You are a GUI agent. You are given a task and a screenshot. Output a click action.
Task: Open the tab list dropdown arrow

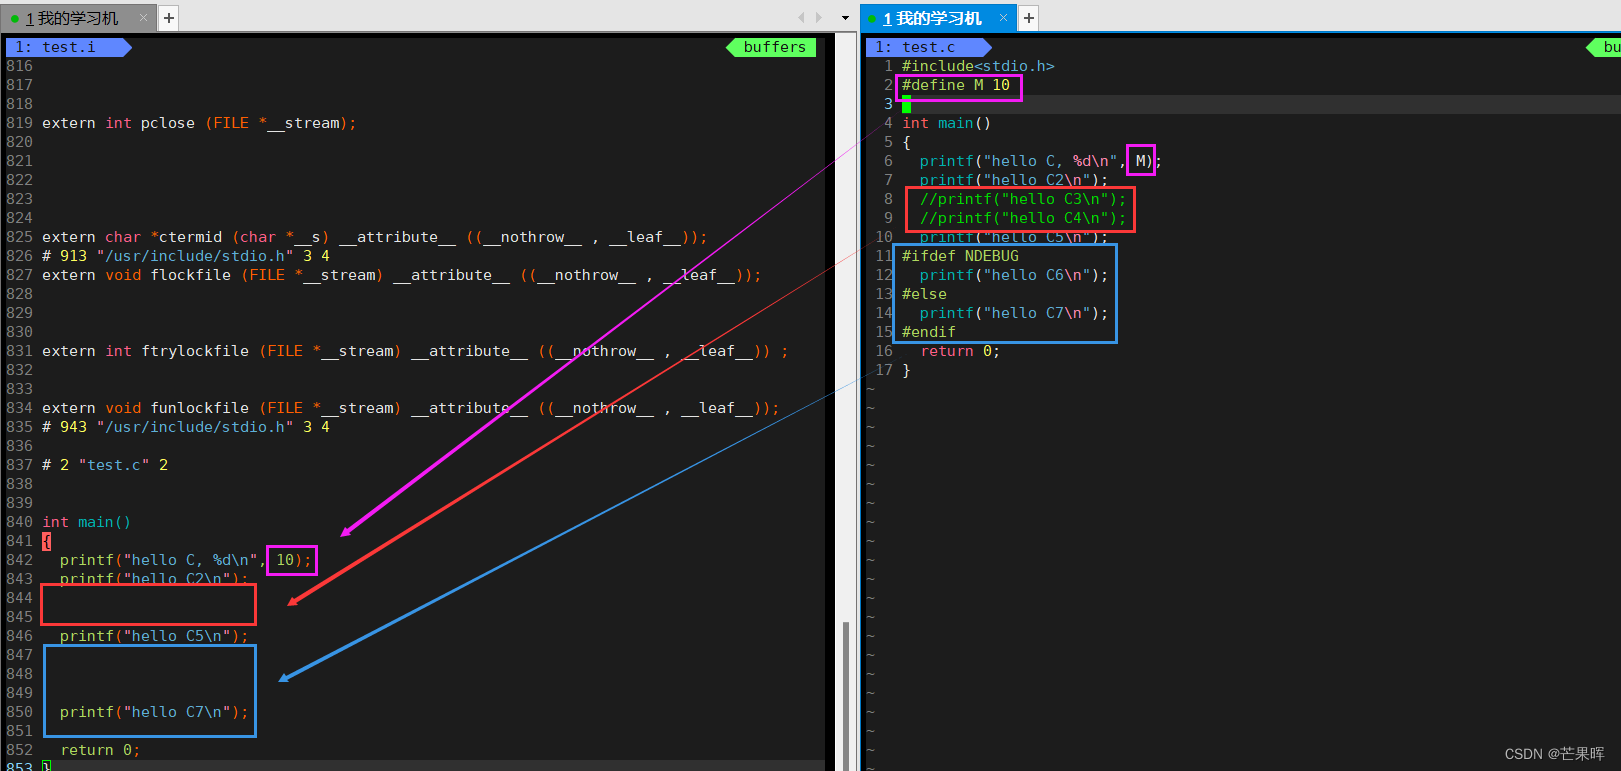point(845,18)
